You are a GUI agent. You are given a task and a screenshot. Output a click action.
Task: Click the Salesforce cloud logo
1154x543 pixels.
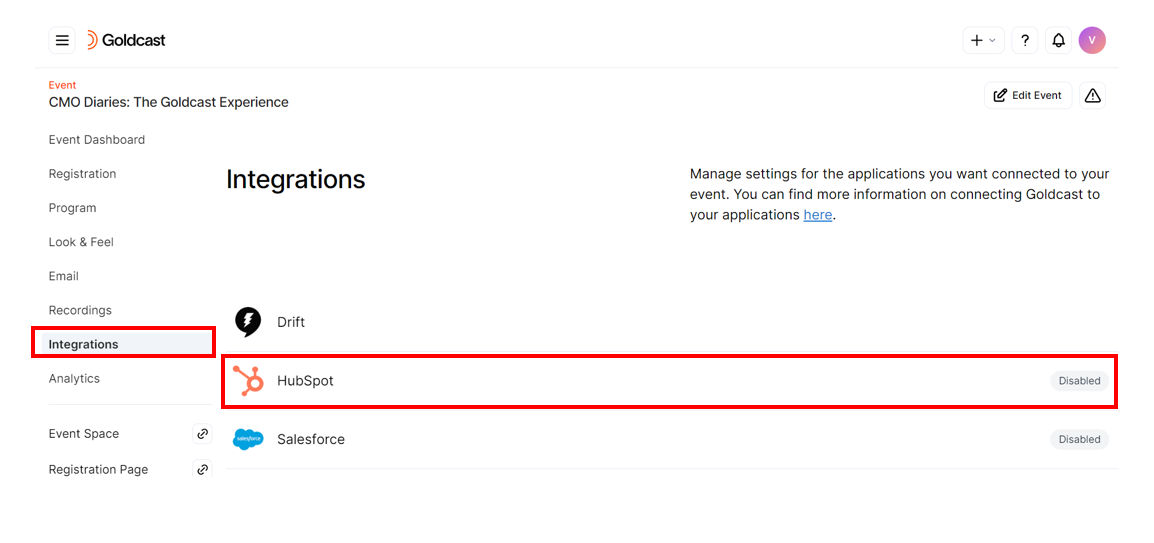coord(248,439)
